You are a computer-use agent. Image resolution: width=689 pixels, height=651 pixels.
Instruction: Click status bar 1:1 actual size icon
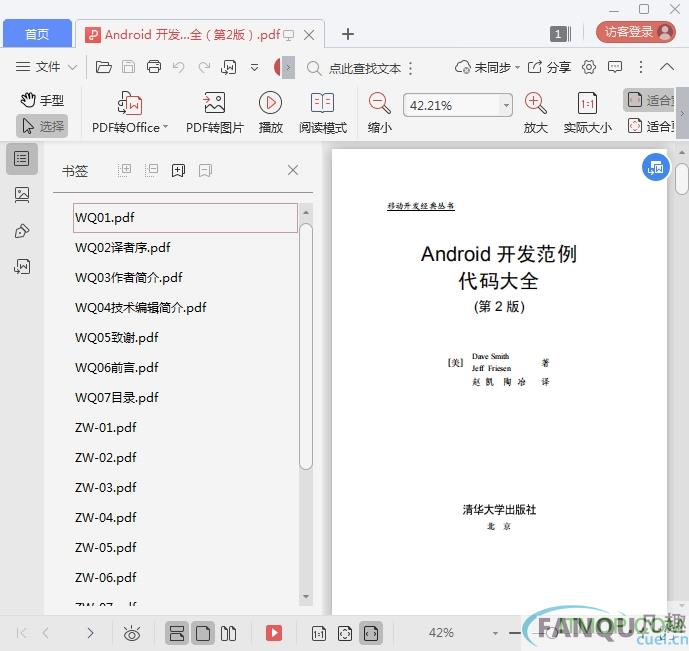319,633
